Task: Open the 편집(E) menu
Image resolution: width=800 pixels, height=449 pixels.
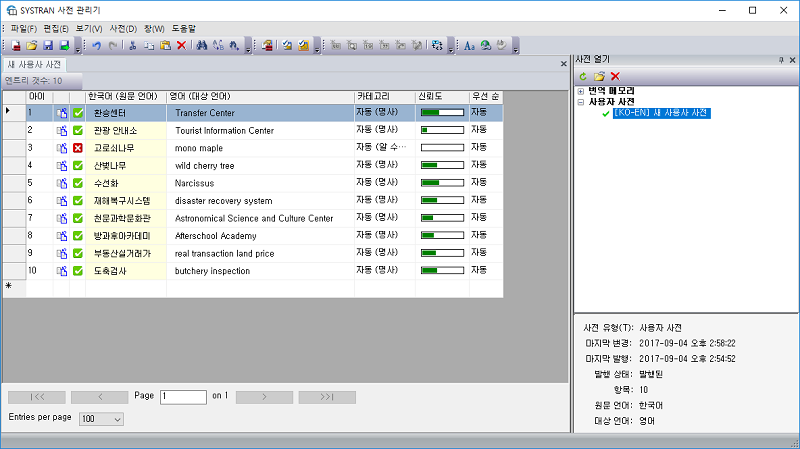Action: tap(56, 29)
